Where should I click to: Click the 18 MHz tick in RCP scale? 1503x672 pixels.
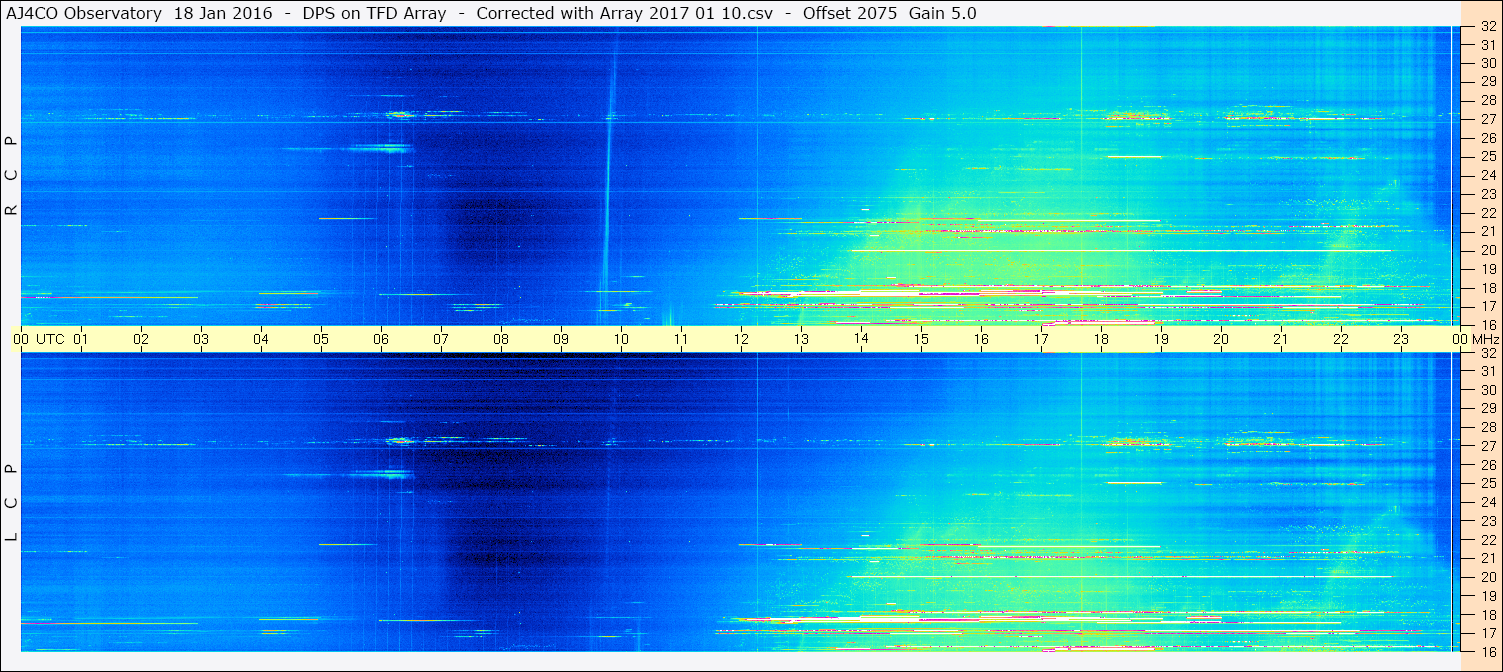[1487, 287]
